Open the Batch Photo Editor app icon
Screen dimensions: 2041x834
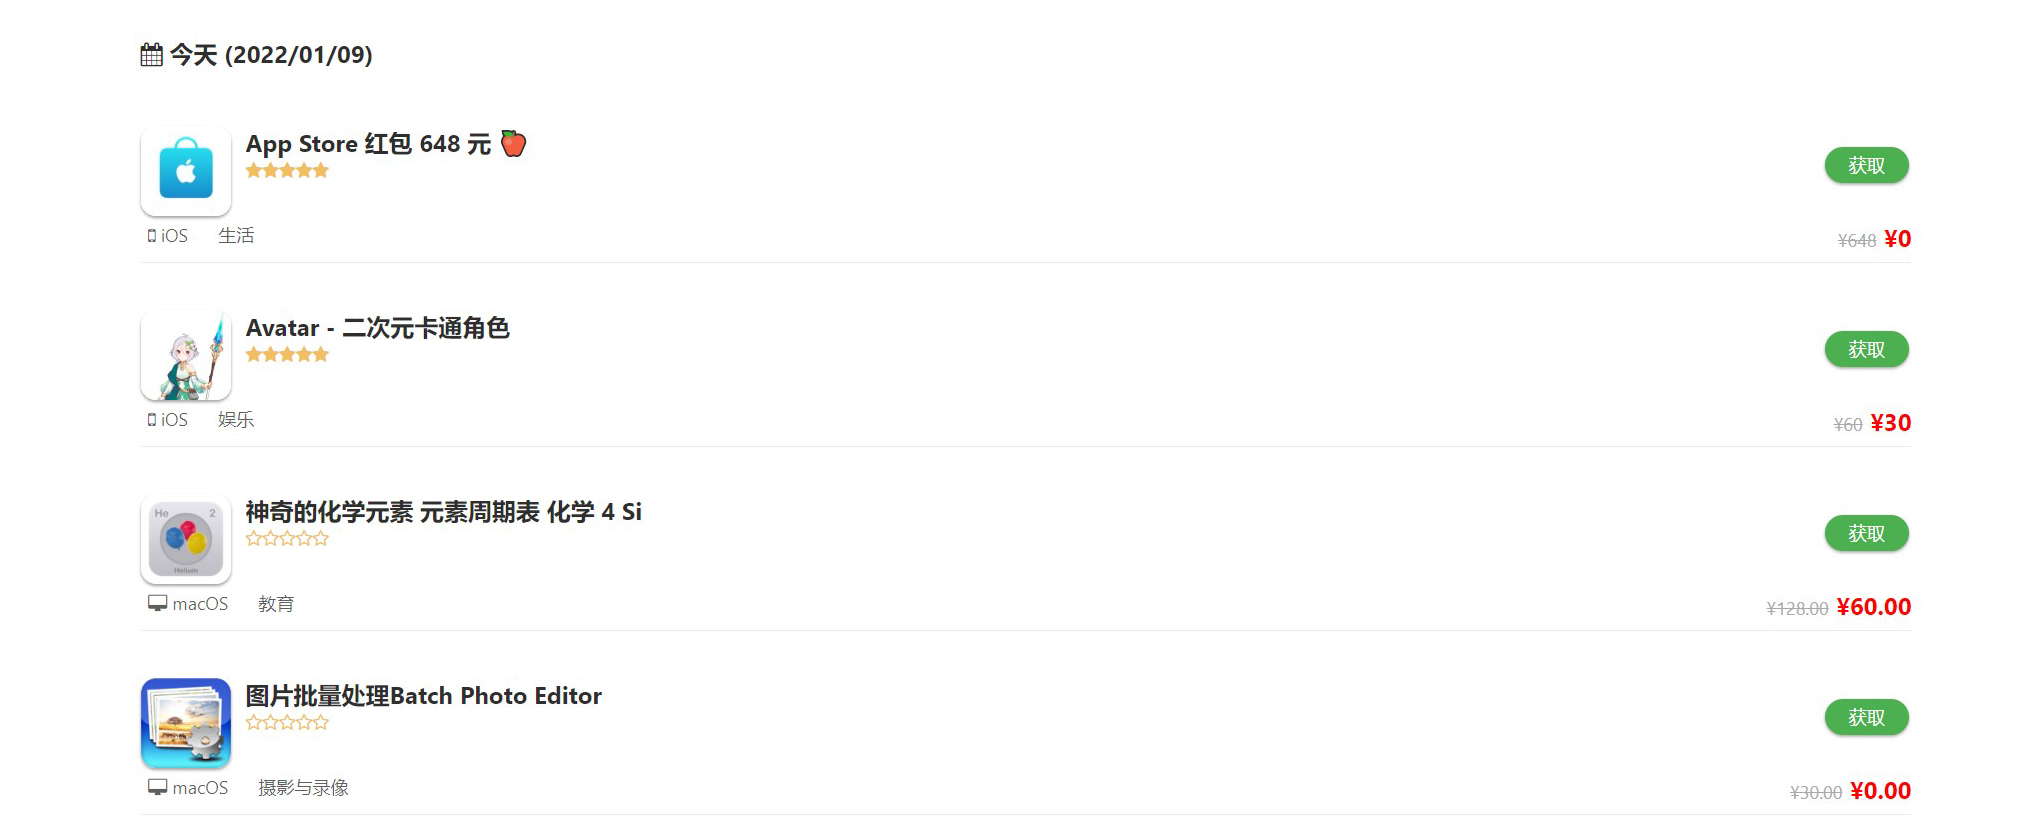click(186, 723)
